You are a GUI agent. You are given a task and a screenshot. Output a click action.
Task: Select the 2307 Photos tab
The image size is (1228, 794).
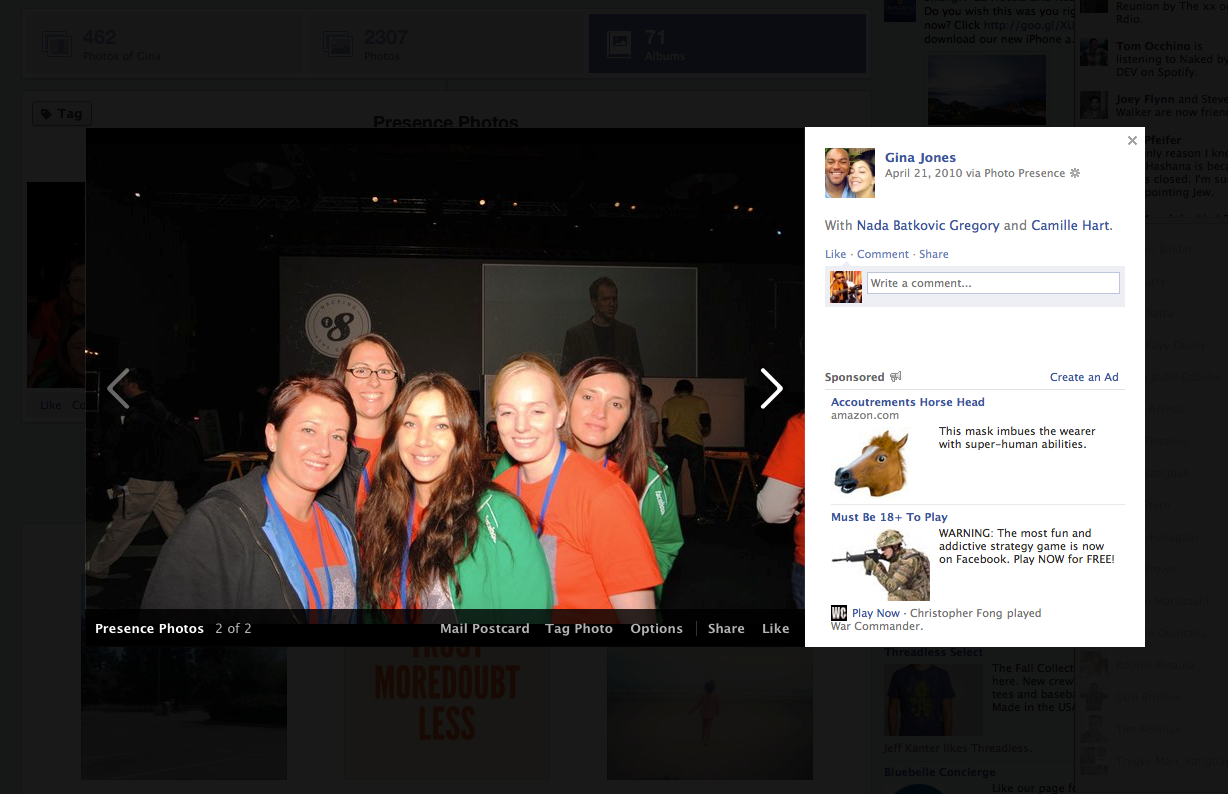(445, 44)
